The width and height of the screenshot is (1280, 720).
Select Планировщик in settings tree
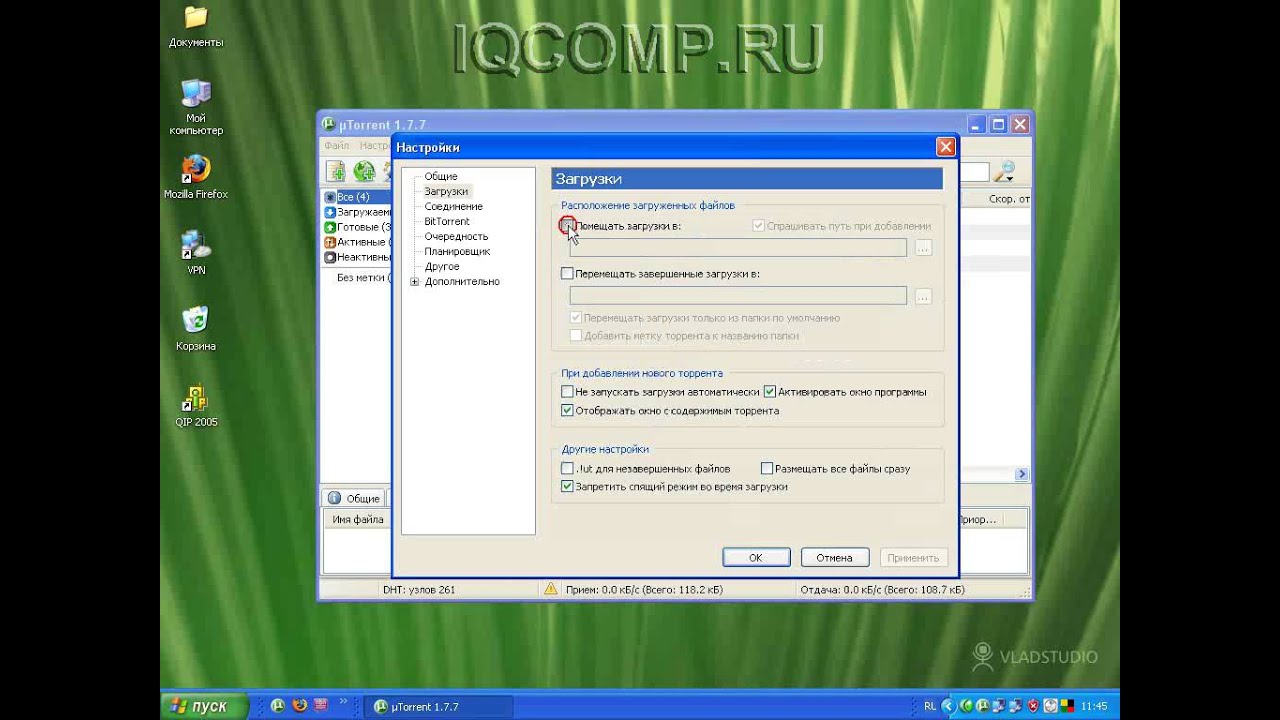coord(457,251)
